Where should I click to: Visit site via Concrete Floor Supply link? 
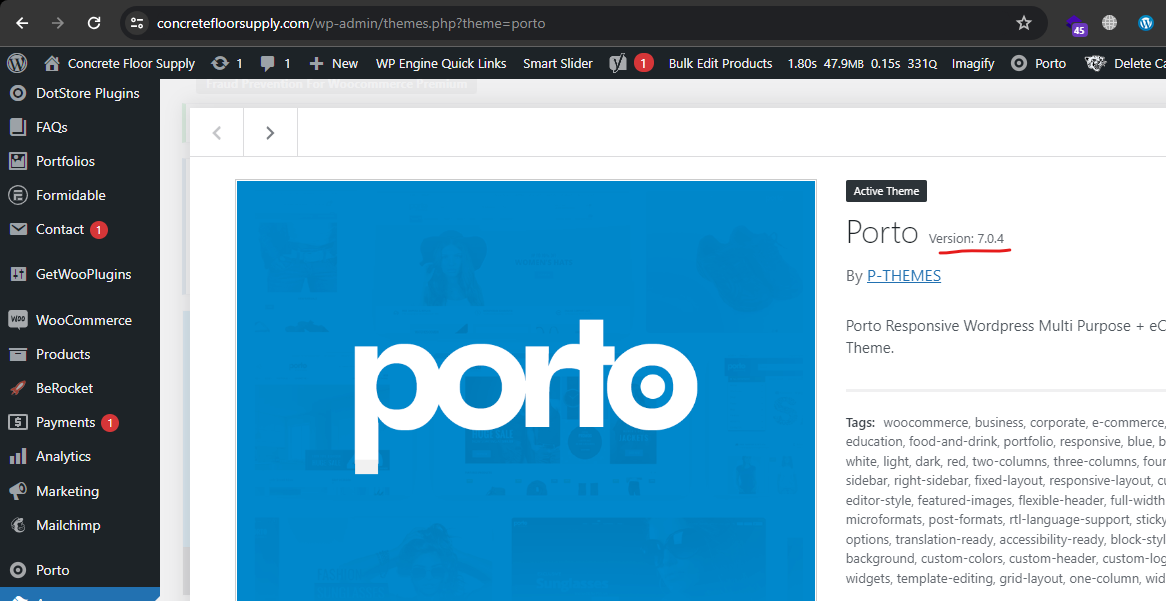[120, 63]
